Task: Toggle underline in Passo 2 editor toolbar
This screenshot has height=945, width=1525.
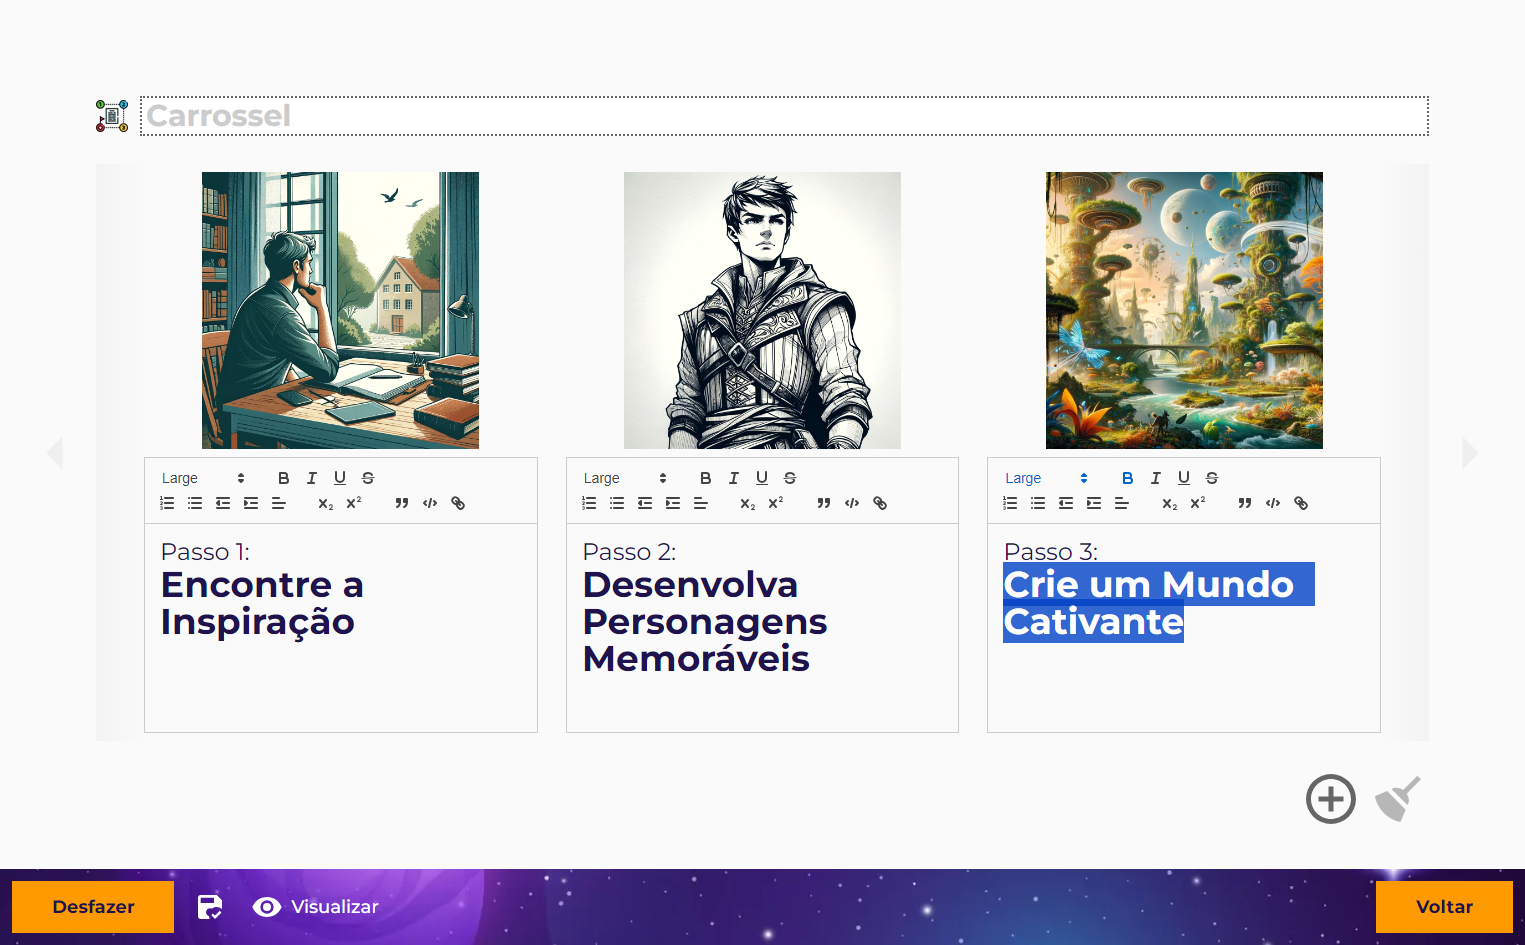Action: click(762, 478)
